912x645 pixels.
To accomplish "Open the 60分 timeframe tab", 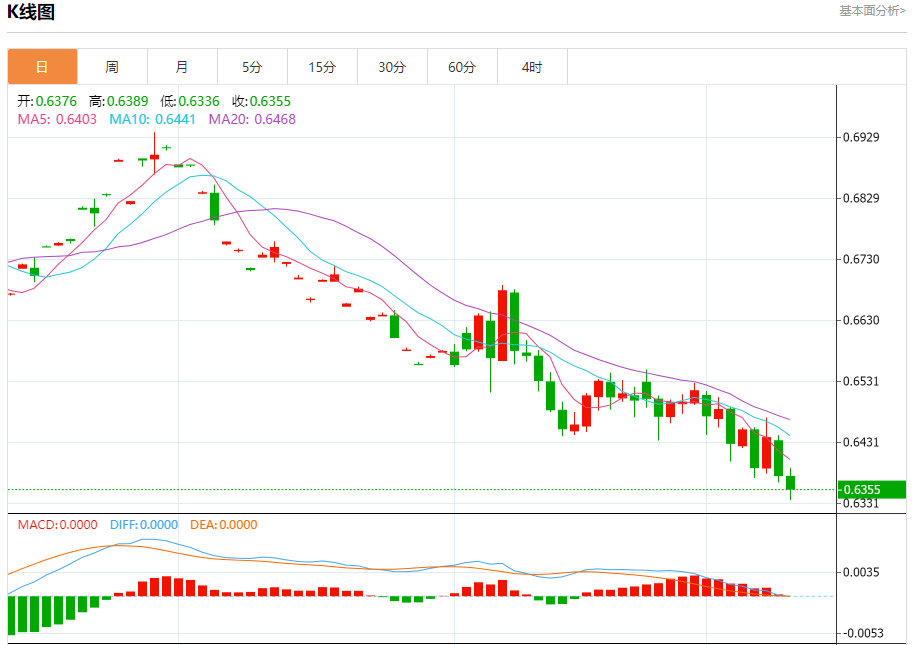I will [462, 67].
